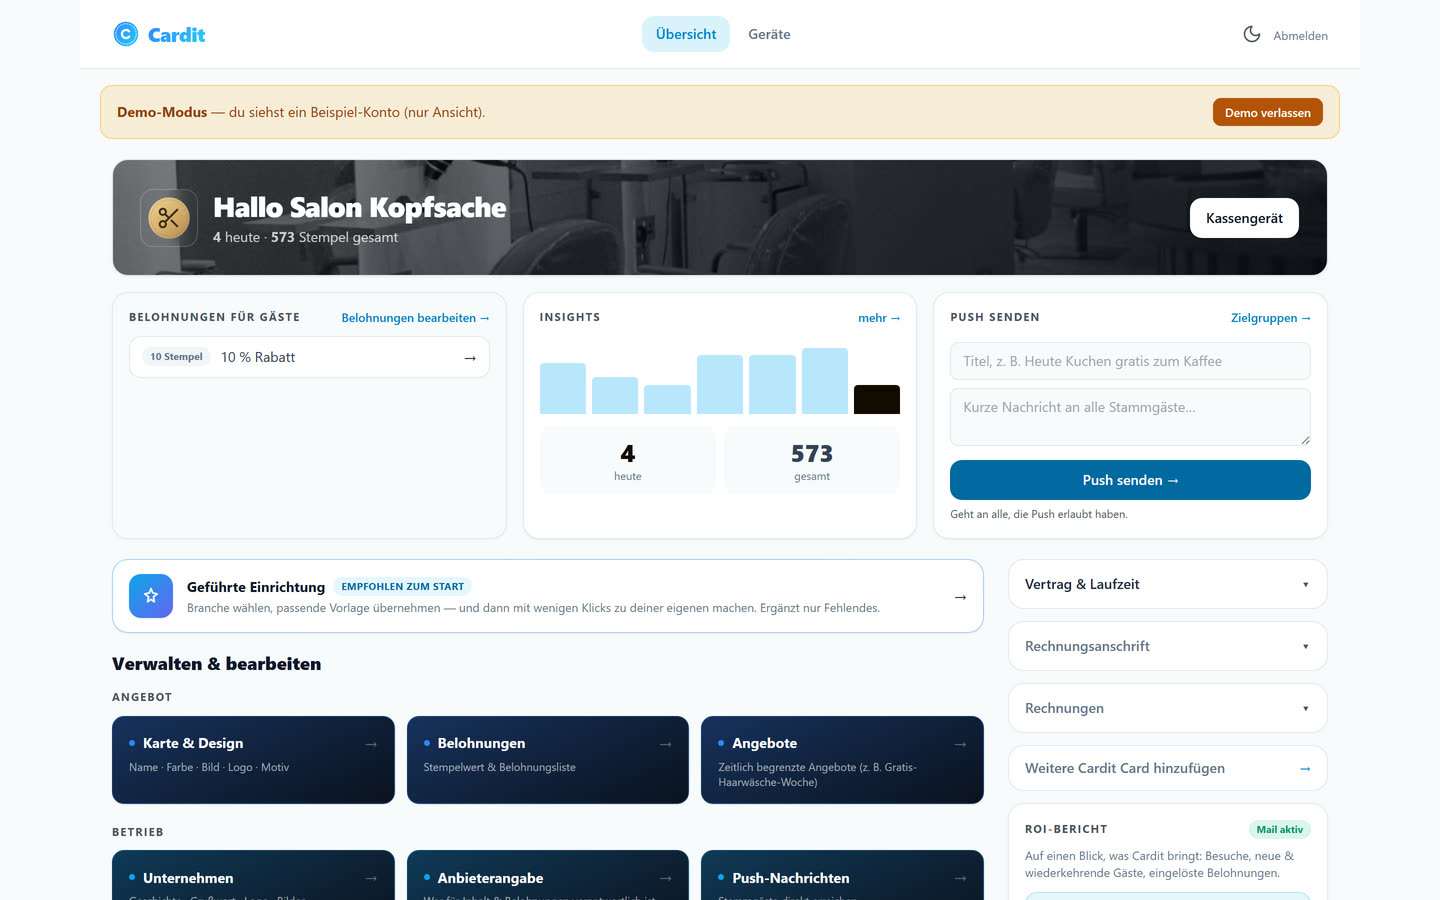Viewport: 1440px width, 900px height.
Task: Open the Unternehmen card
Action: 253,875
